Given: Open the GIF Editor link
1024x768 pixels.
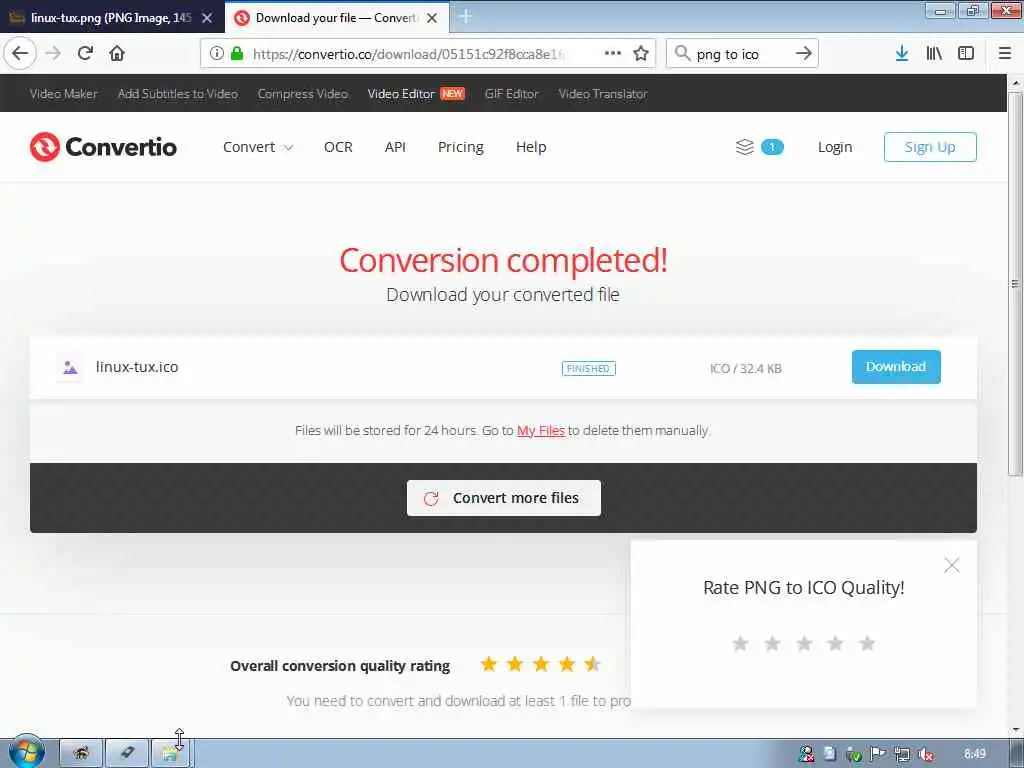Looking at the screenshot, I should coord(511,93).
